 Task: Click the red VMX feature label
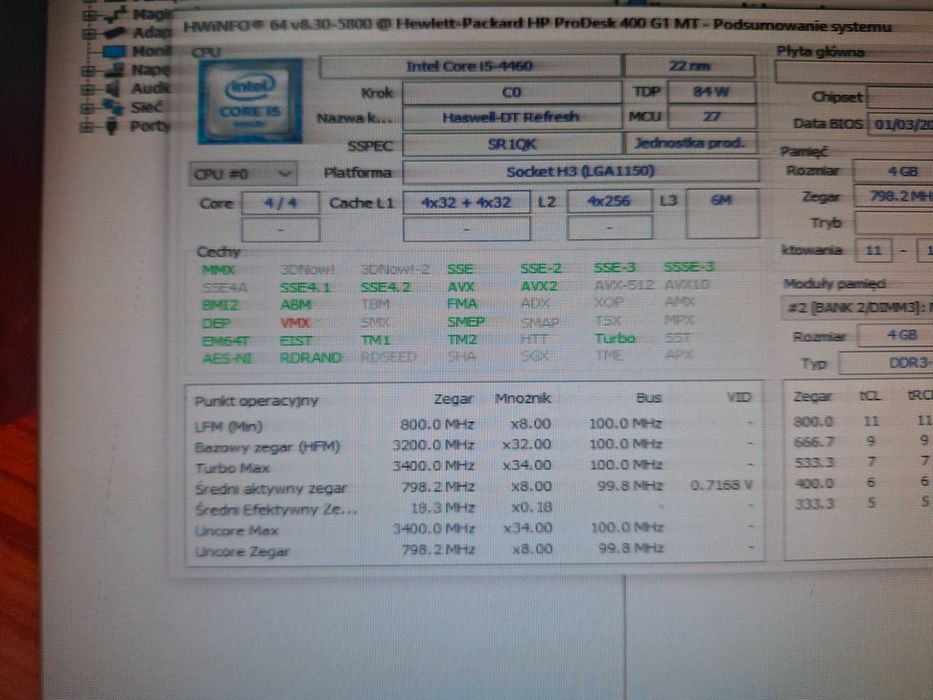(x=295, y=323)
